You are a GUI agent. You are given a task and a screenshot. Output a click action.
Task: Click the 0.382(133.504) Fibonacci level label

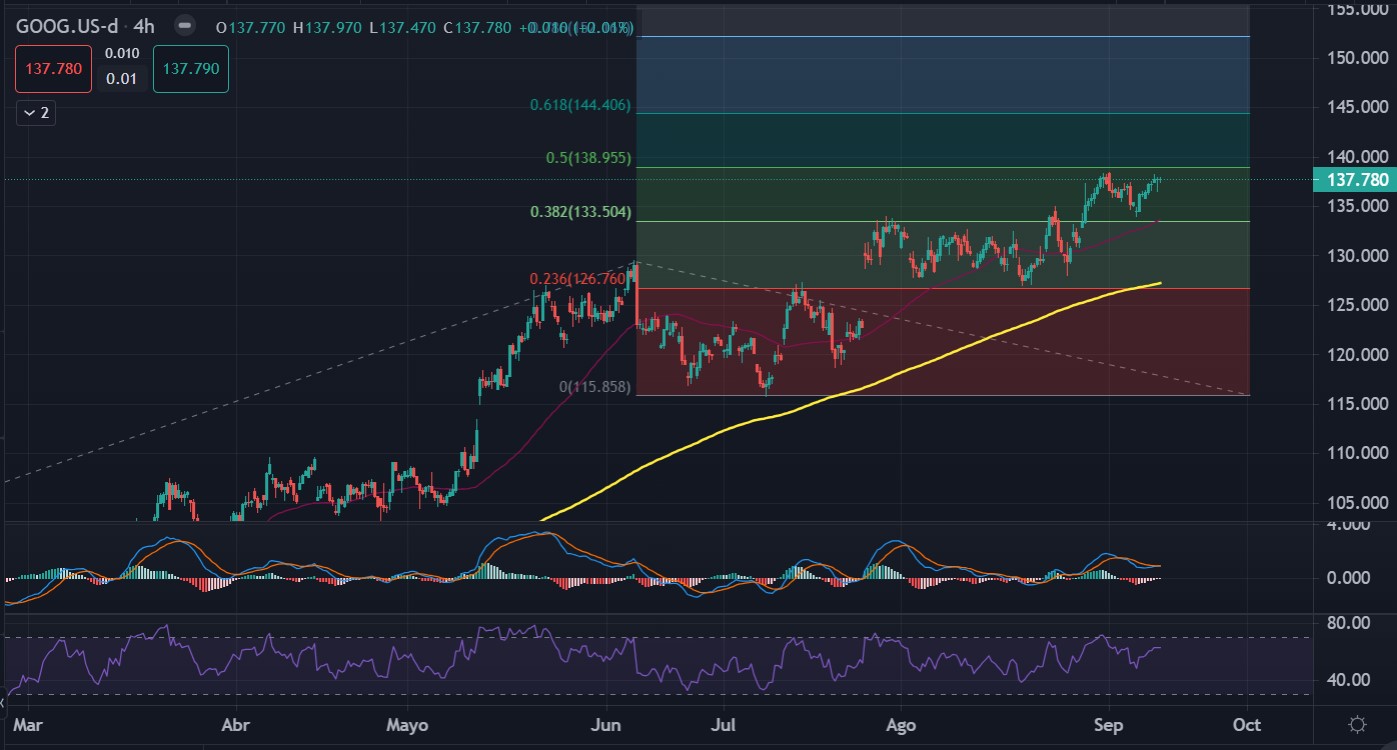click(583, 212)
